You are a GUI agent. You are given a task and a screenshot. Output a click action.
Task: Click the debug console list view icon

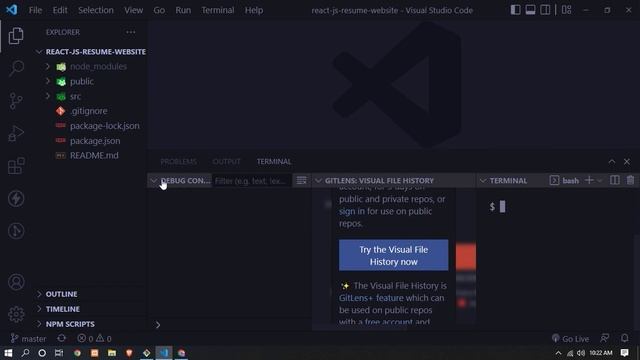coord(301,180)
